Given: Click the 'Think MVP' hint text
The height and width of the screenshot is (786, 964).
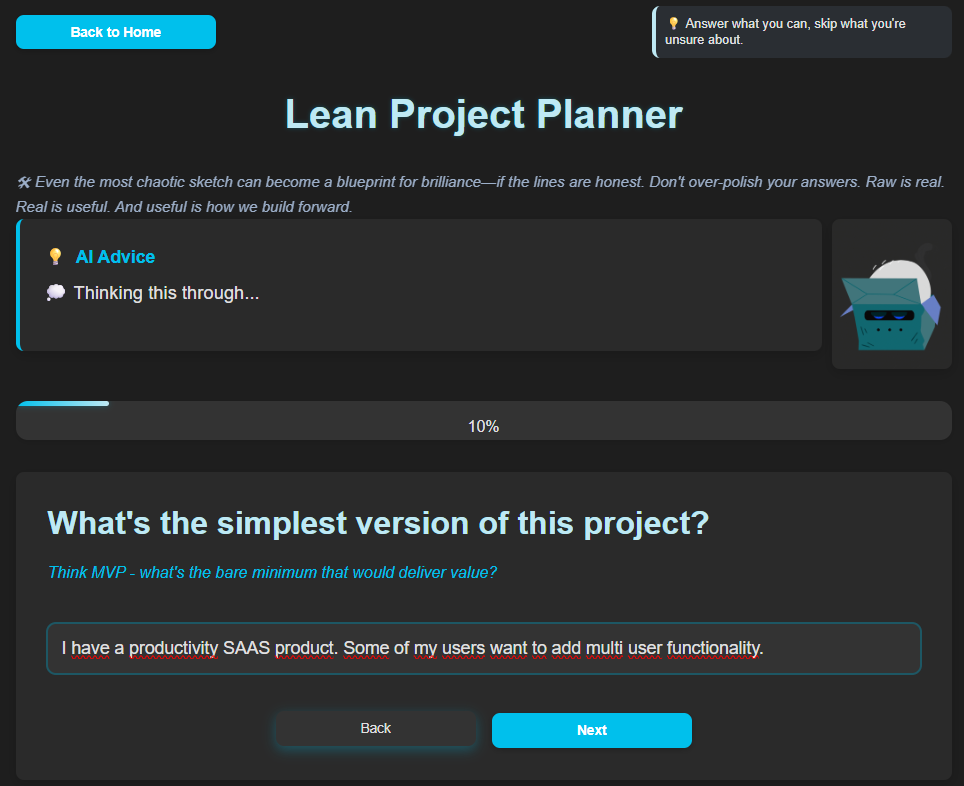Looking at the screenshot, I should click(272, 573).
